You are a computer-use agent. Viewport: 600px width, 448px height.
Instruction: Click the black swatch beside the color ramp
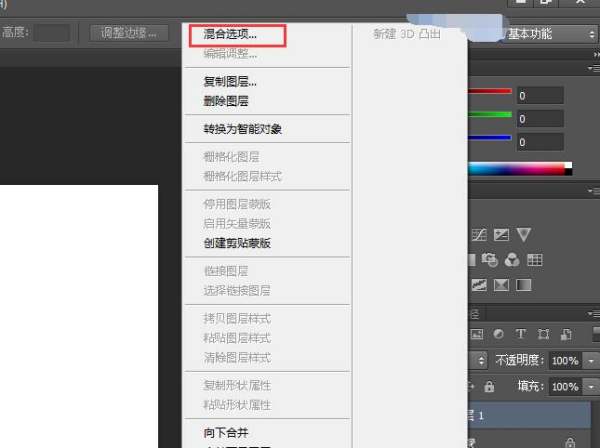click(x=569, y=172)
